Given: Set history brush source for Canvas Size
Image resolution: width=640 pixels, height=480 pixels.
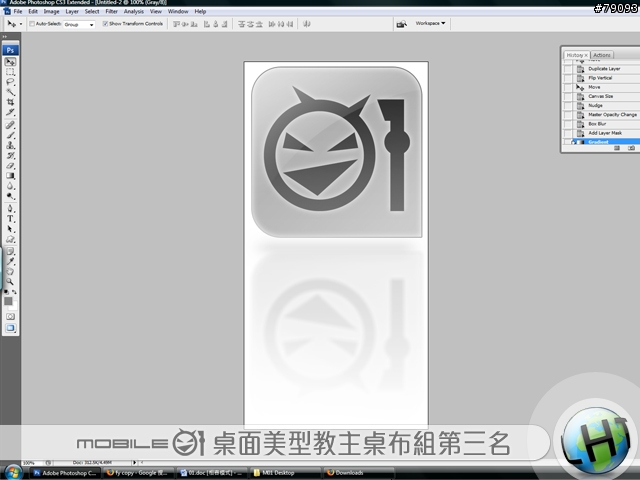Looking at the screenshot, I should click(568, 96).
